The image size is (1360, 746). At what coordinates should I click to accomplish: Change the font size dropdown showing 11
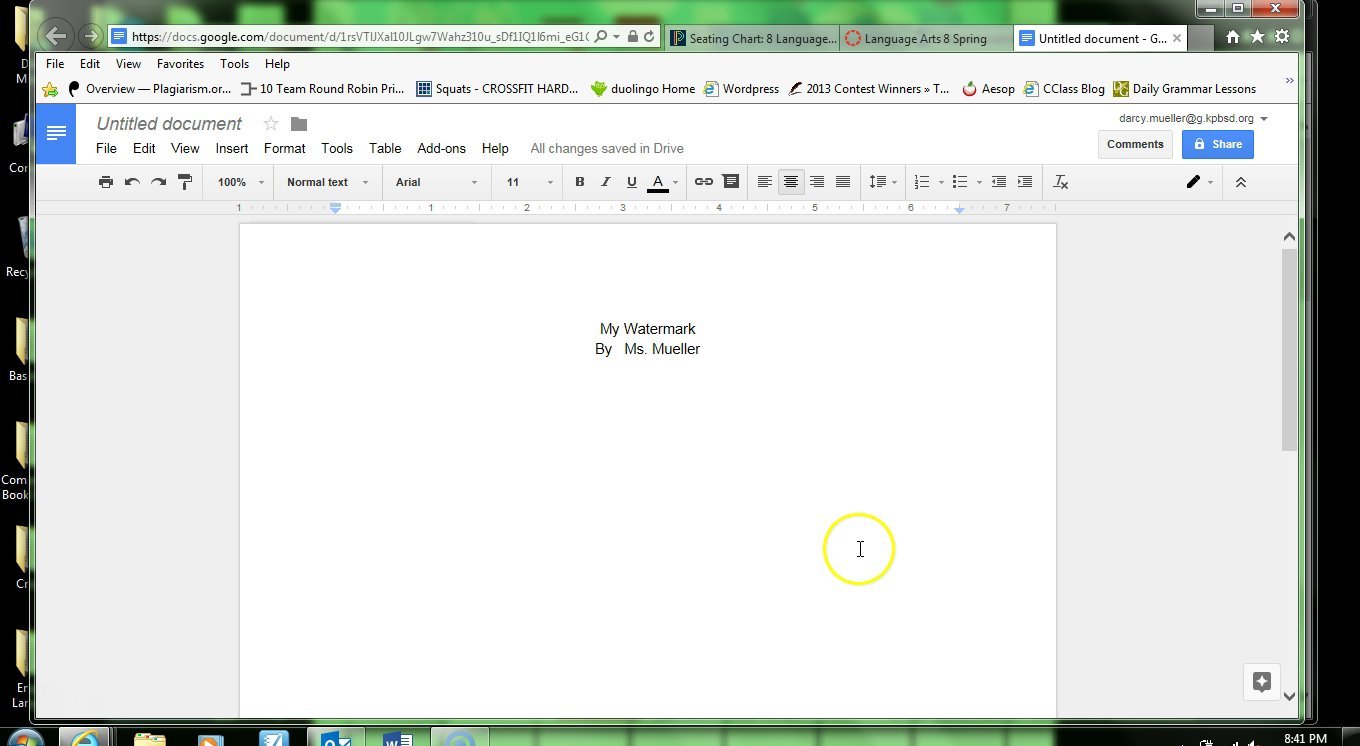pyautogui.click(x=529, y=182)
